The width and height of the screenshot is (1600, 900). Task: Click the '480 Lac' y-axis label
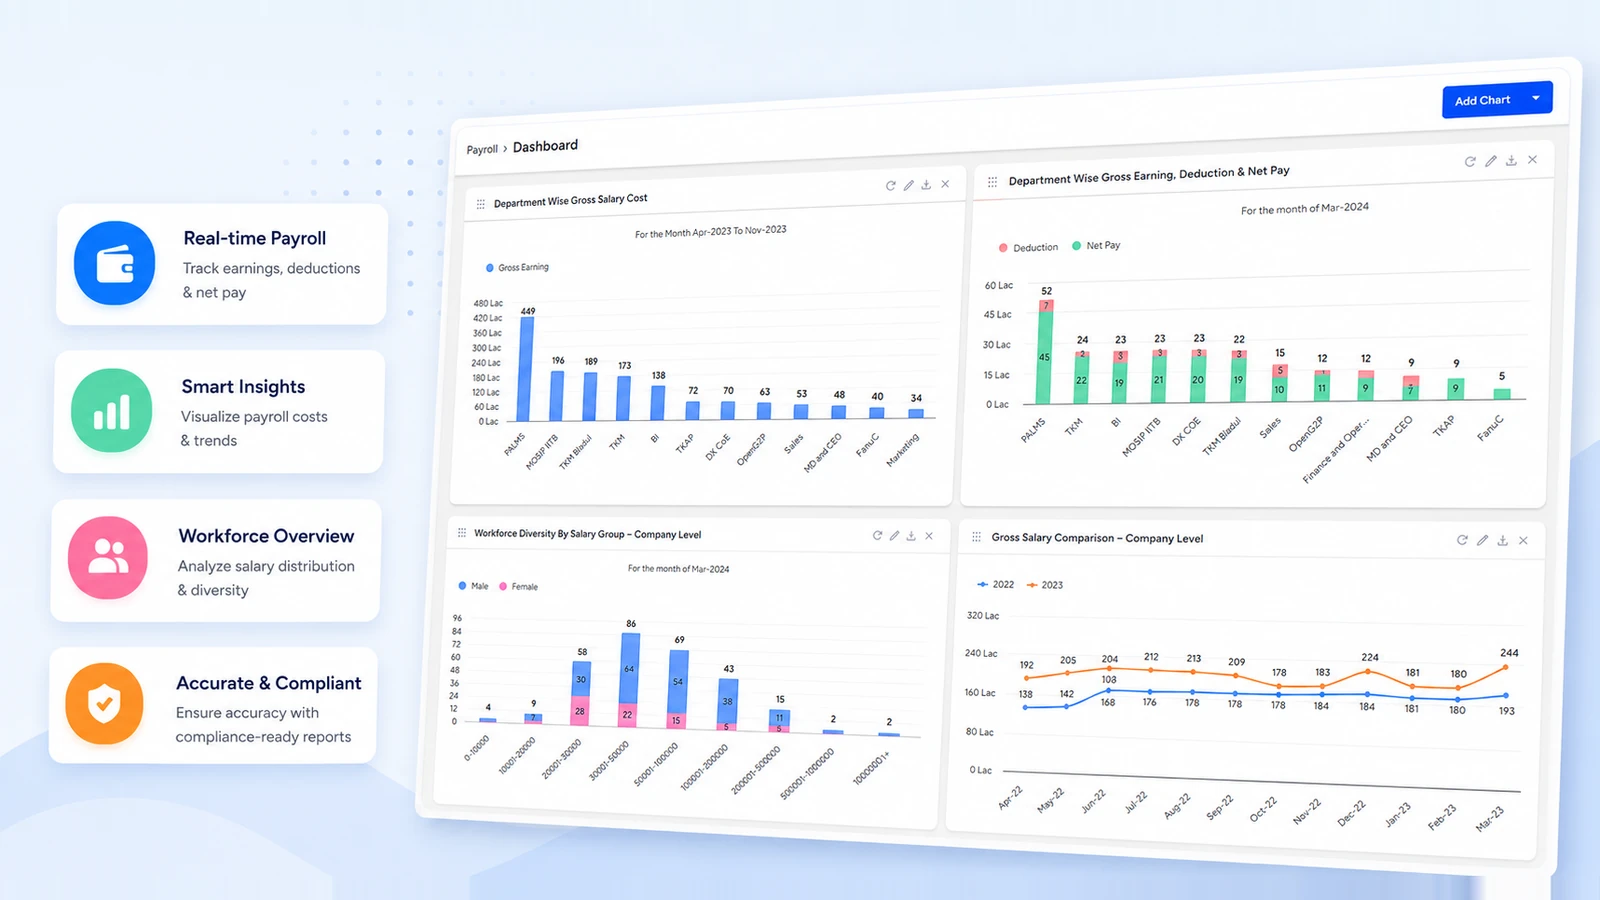tap(488, 303)
